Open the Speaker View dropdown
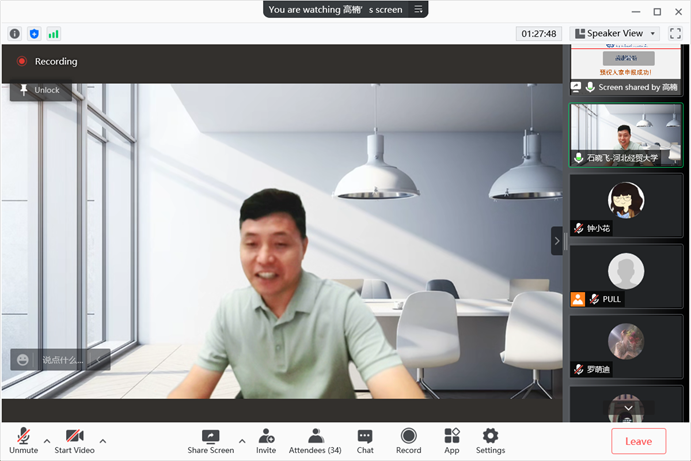691x461 pixels. pos(614,33)
